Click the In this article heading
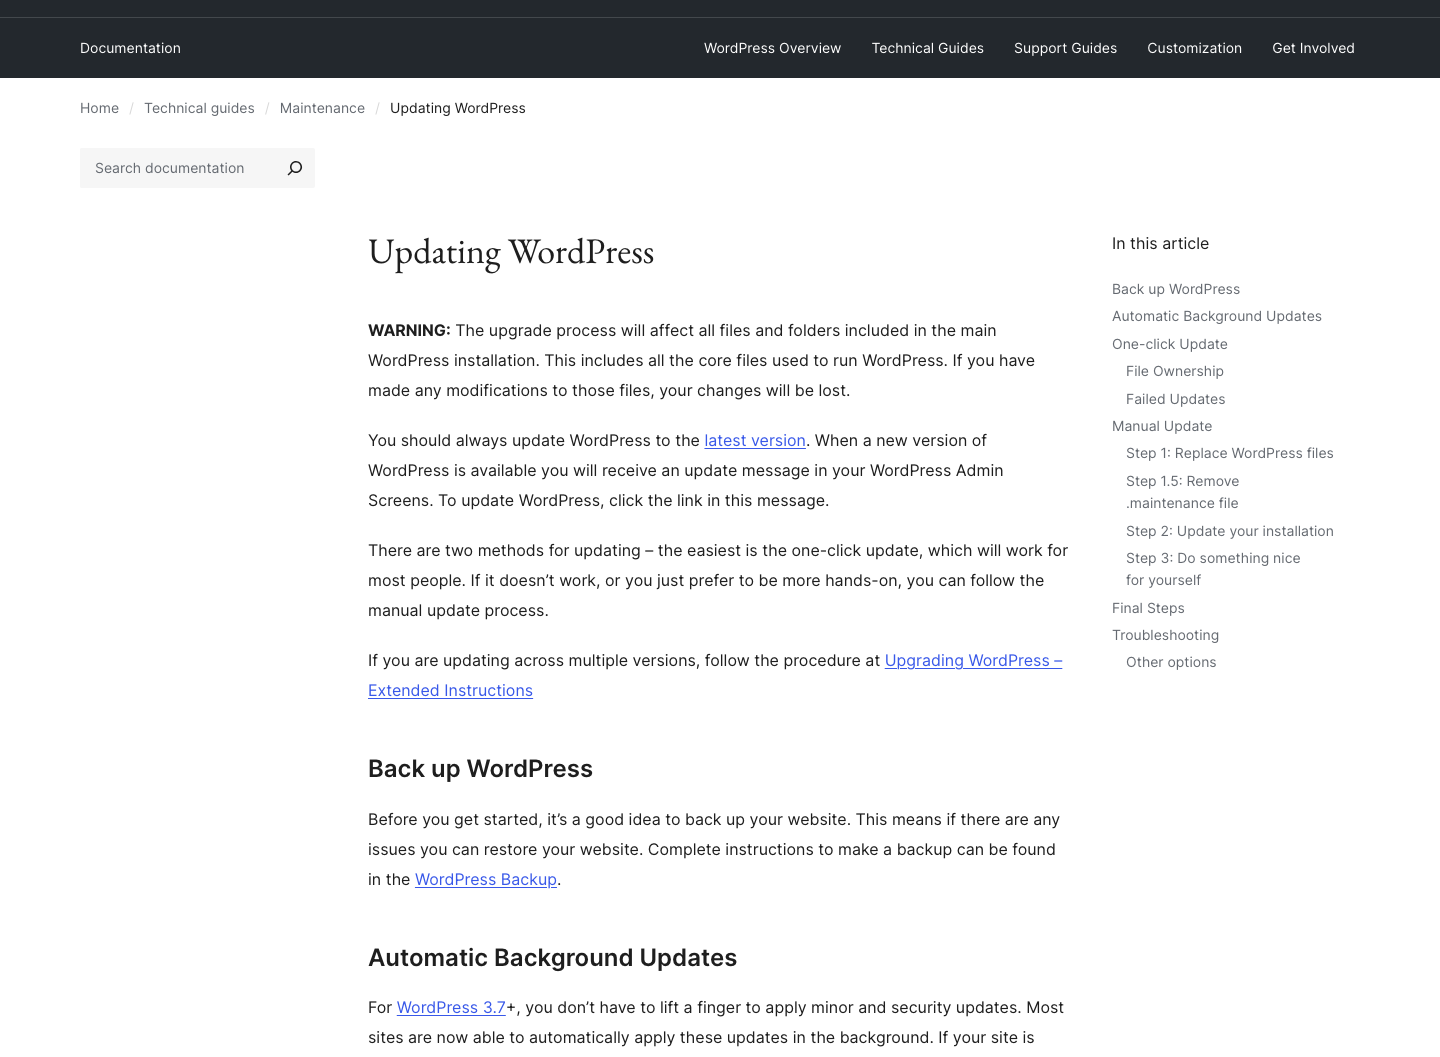Viewport: 1440px width, 1057px height. click(1160, 243)
